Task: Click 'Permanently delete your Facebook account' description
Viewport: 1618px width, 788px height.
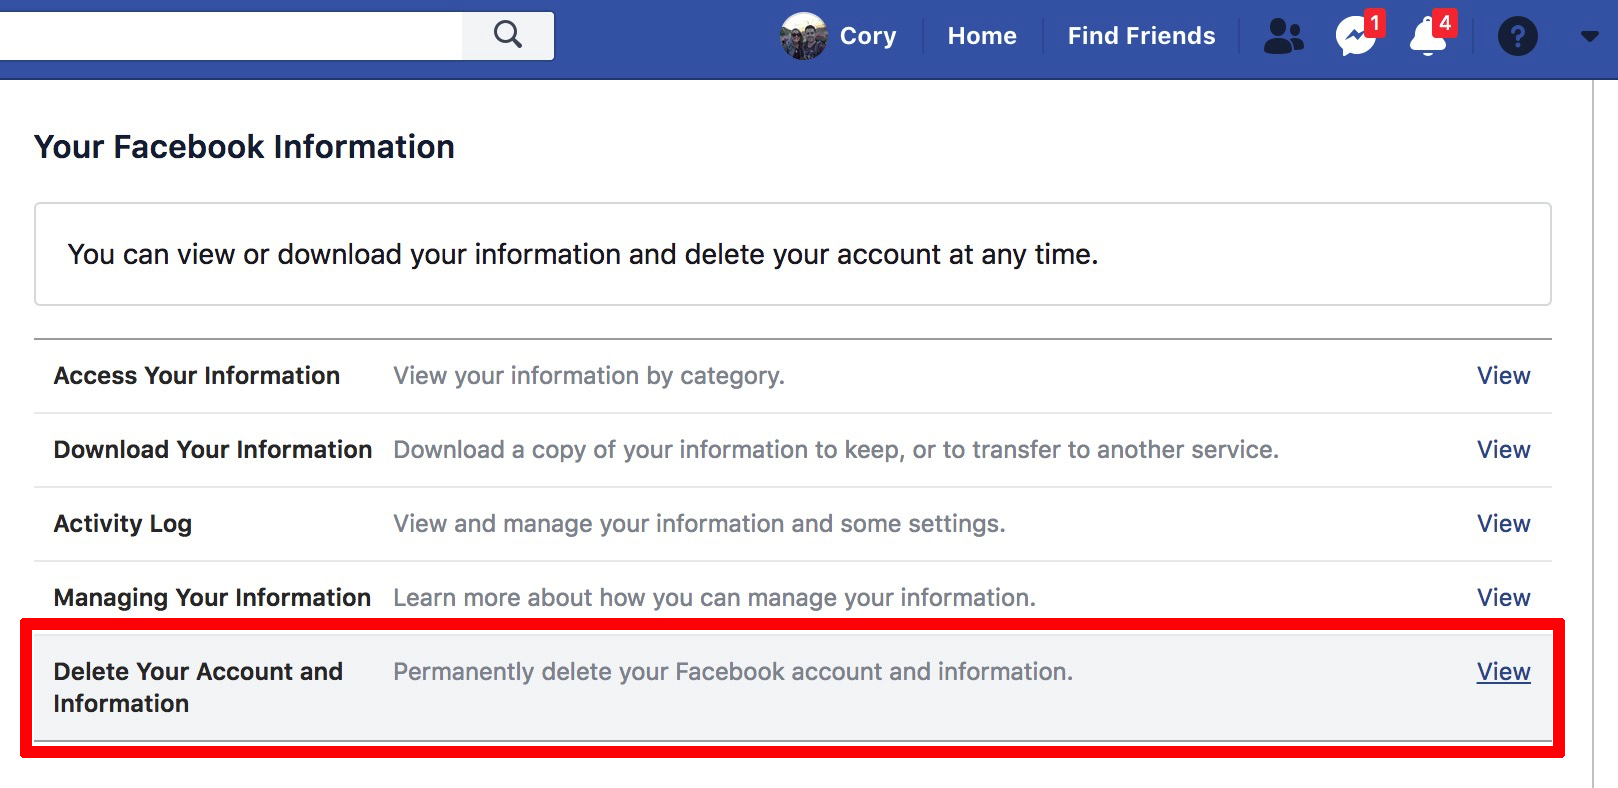Action: point(733,672)
